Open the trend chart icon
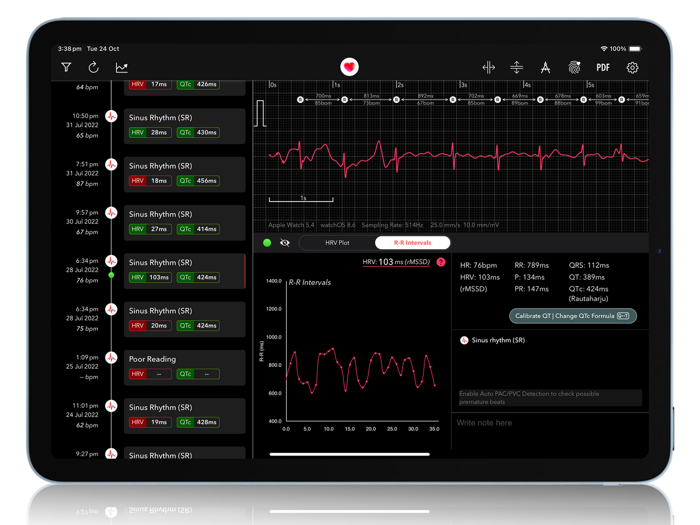 click(121, 67)
